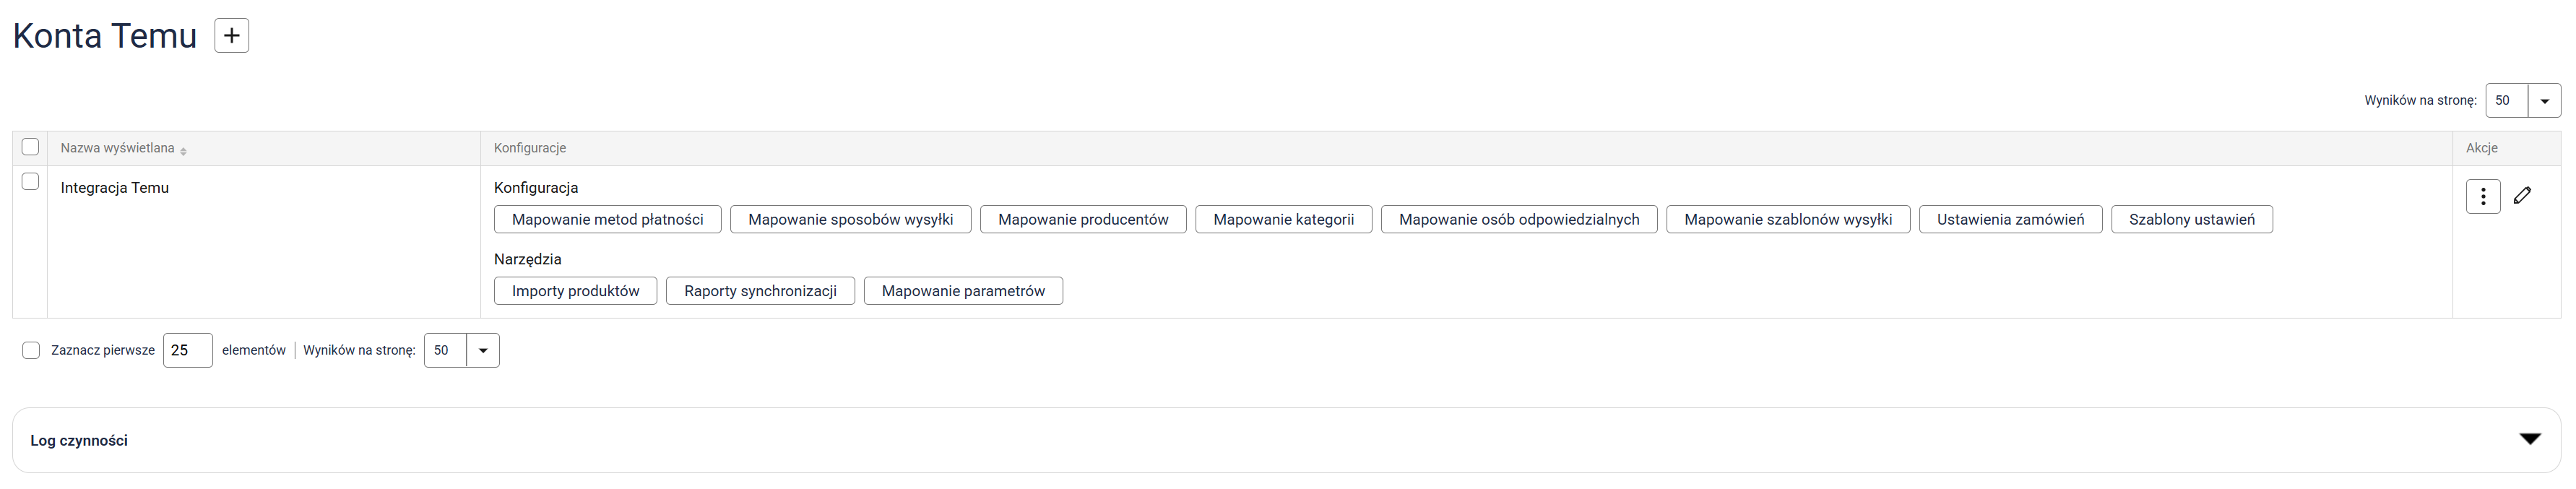Go to Mapowanie producentów
Image resolution: width=2576 pixels, height=489 pixels.
(x=1082, y=220)
